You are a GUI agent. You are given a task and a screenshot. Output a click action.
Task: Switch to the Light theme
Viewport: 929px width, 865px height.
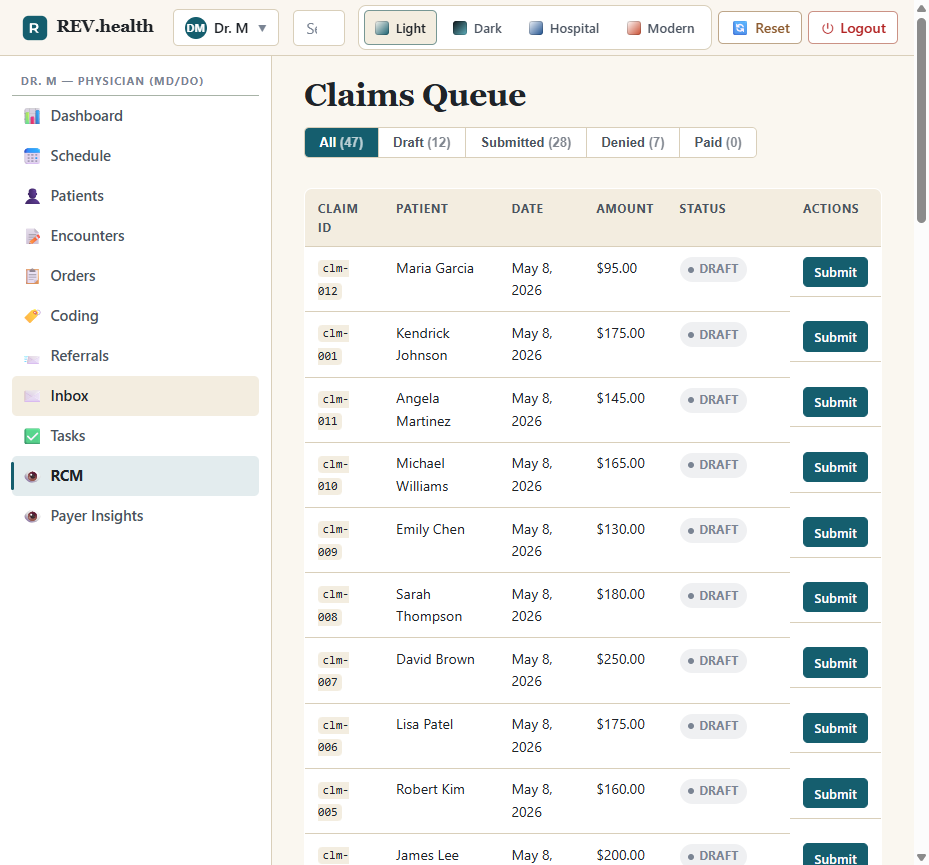(x=401, y=28)
